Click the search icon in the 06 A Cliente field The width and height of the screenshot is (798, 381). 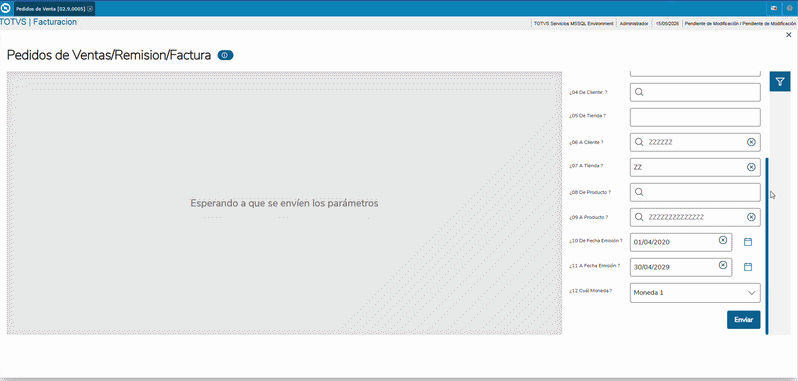pyautogui.click(x=639, y=142)
